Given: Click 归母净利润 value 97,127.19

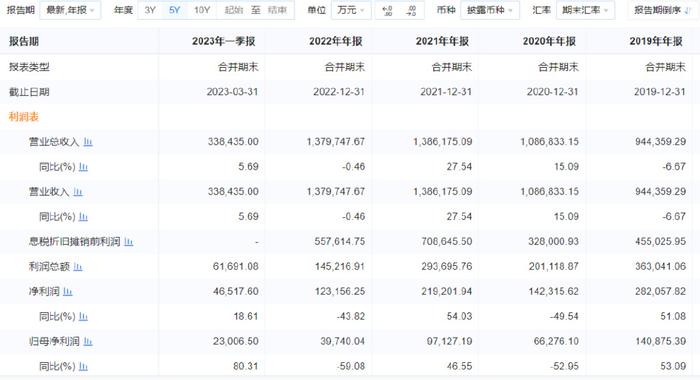Looking at the screenshot, I should point(449,342).
